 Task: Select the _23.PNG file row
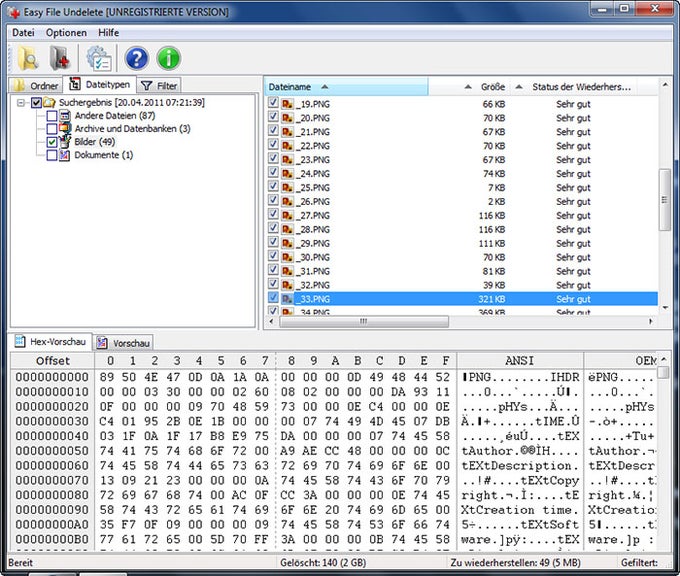pyautogui.click(x=461, y=160)
